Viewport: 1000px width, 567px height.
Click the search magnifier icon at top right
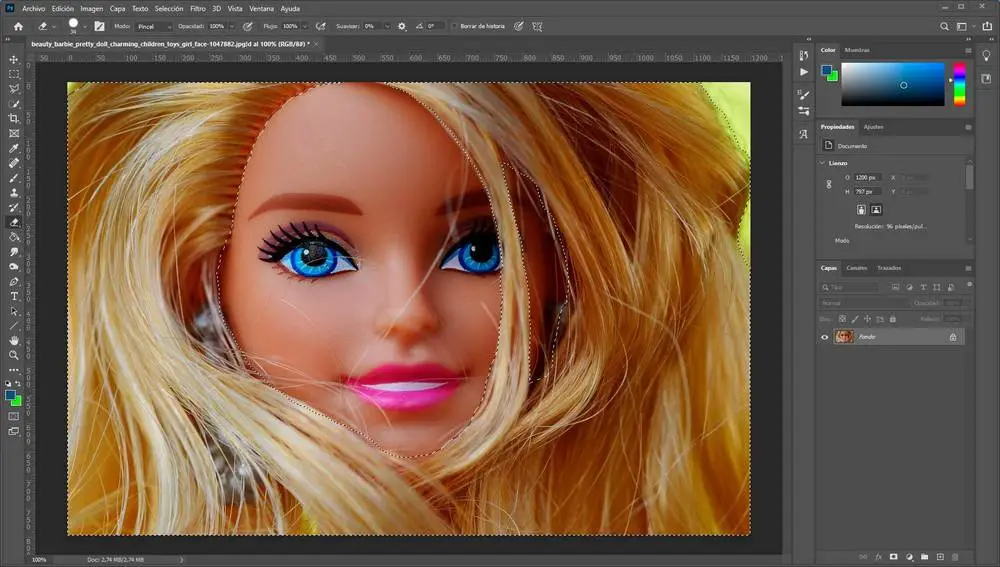click(943, 26)
